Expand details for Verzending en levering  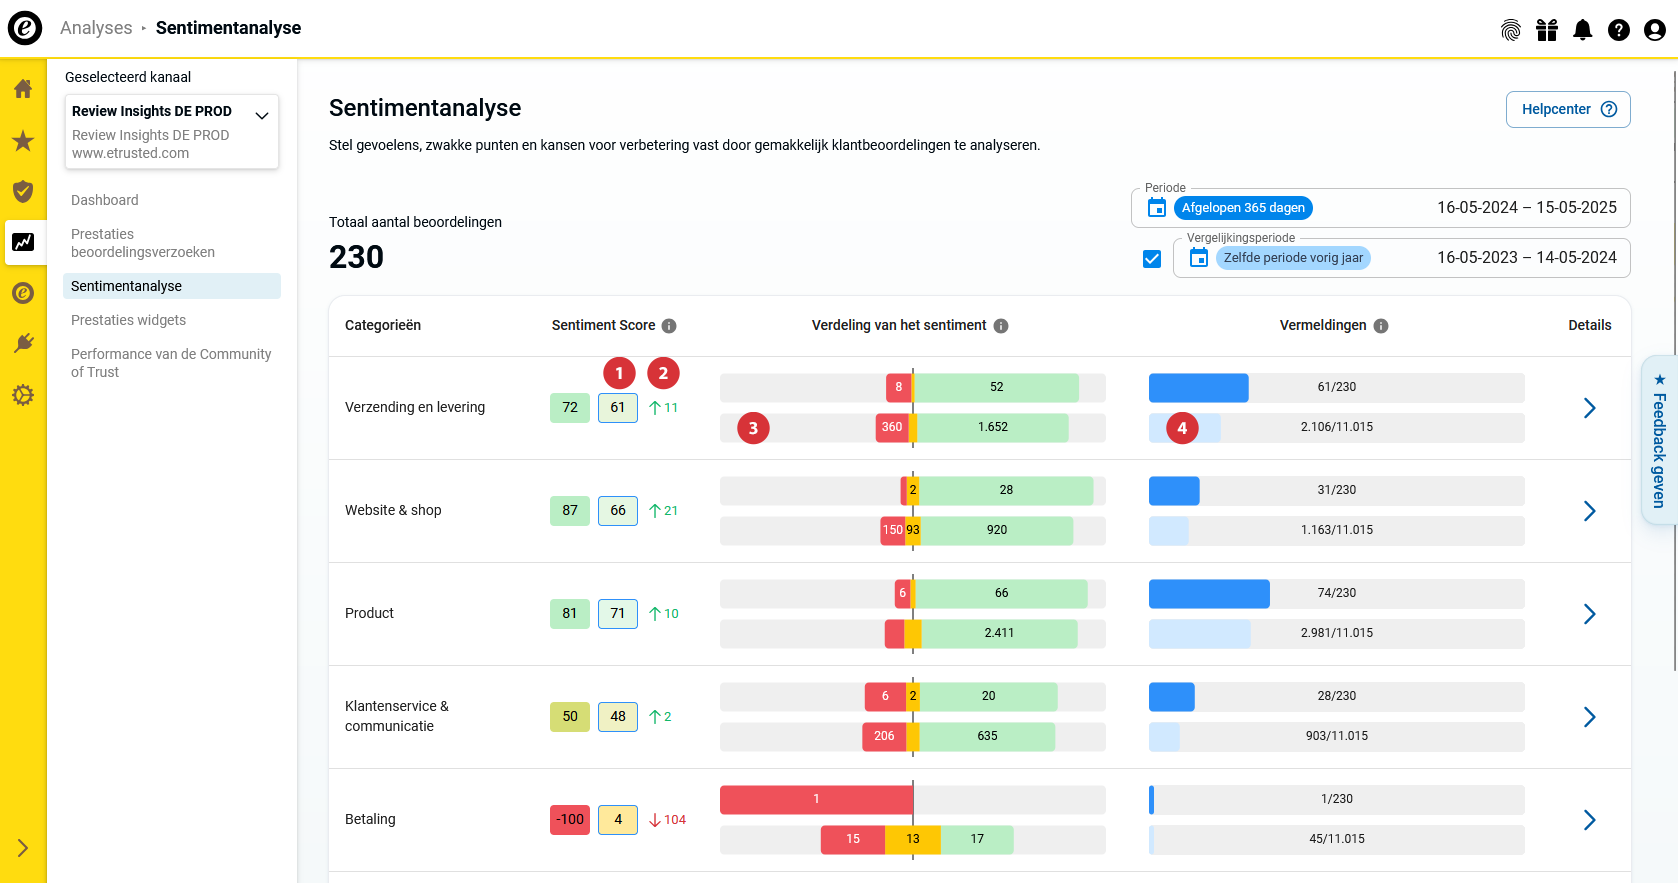click(1589, 408)
